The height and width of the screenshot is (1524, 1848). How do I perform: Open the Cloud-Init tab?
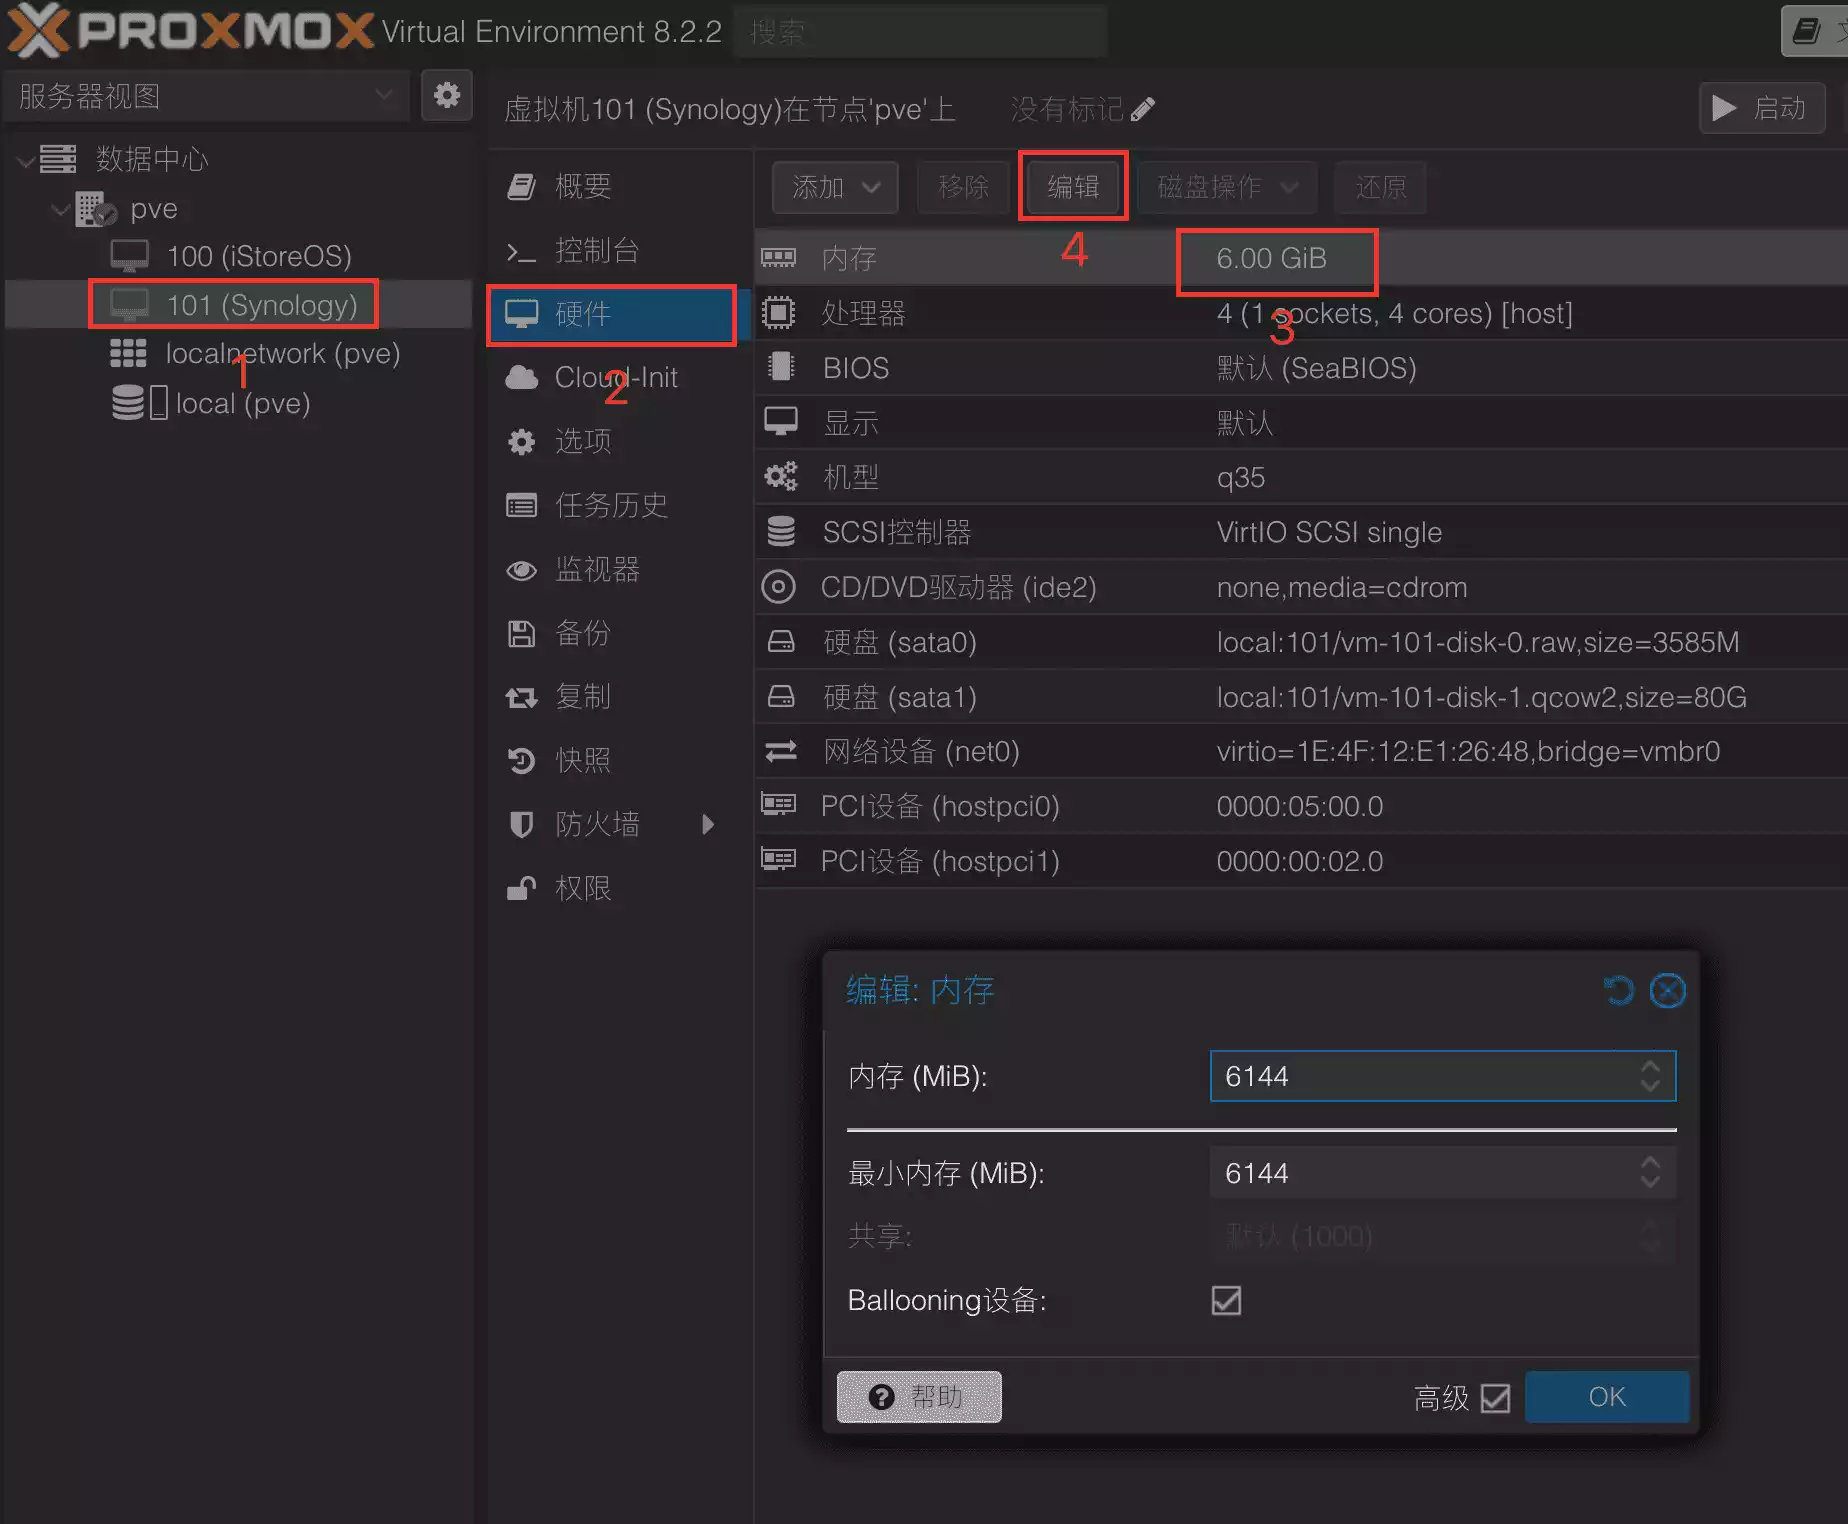point(615,377)
